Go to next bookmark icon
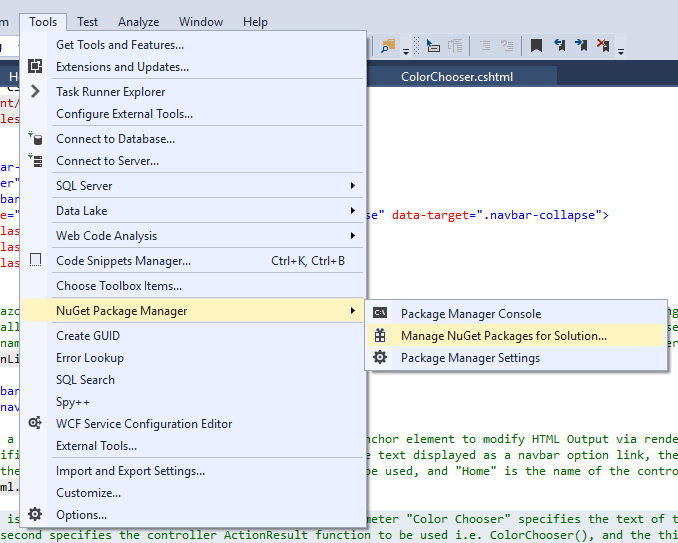 coord(581,45)
